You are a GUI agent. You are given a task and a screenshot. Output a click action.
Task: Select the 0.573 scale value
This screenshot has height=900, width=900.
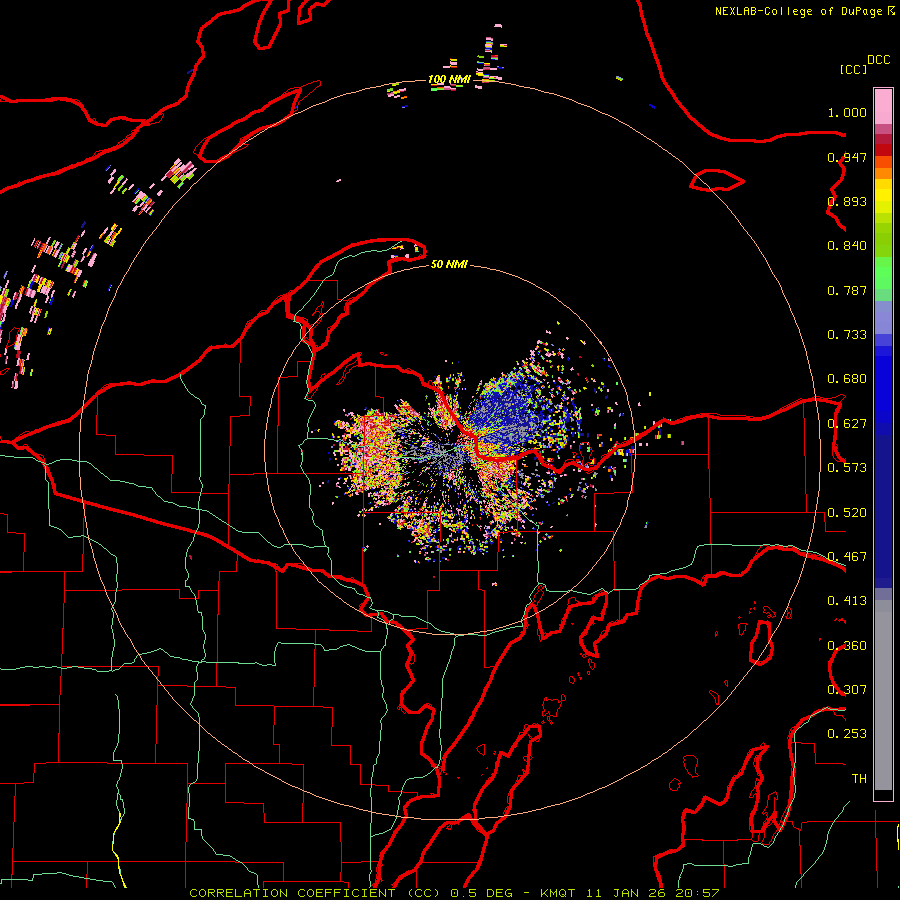pyautogui.click(x=847, y=468)
